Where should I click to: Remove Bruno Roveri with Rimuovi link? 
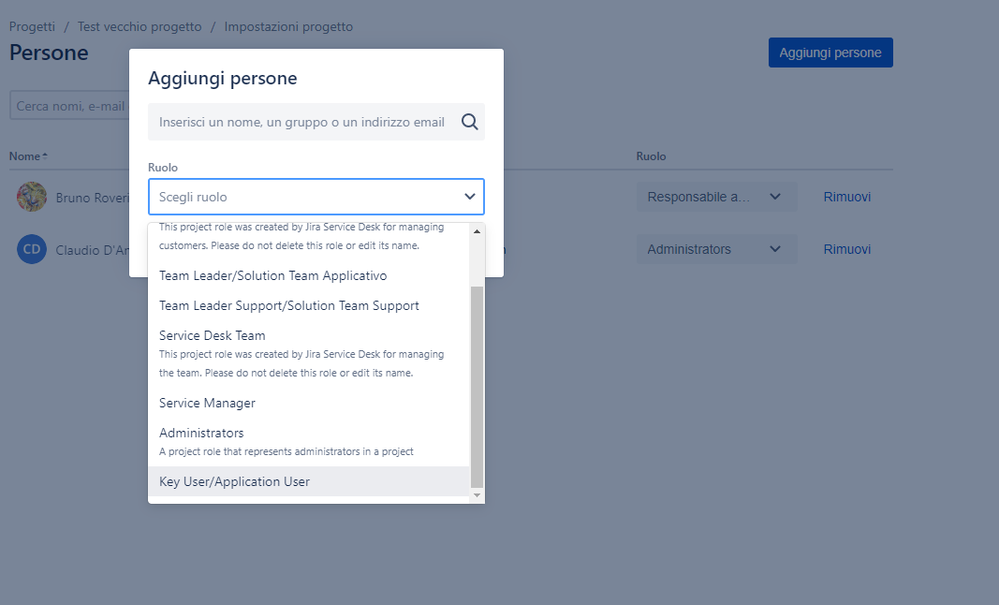[847, 197]
